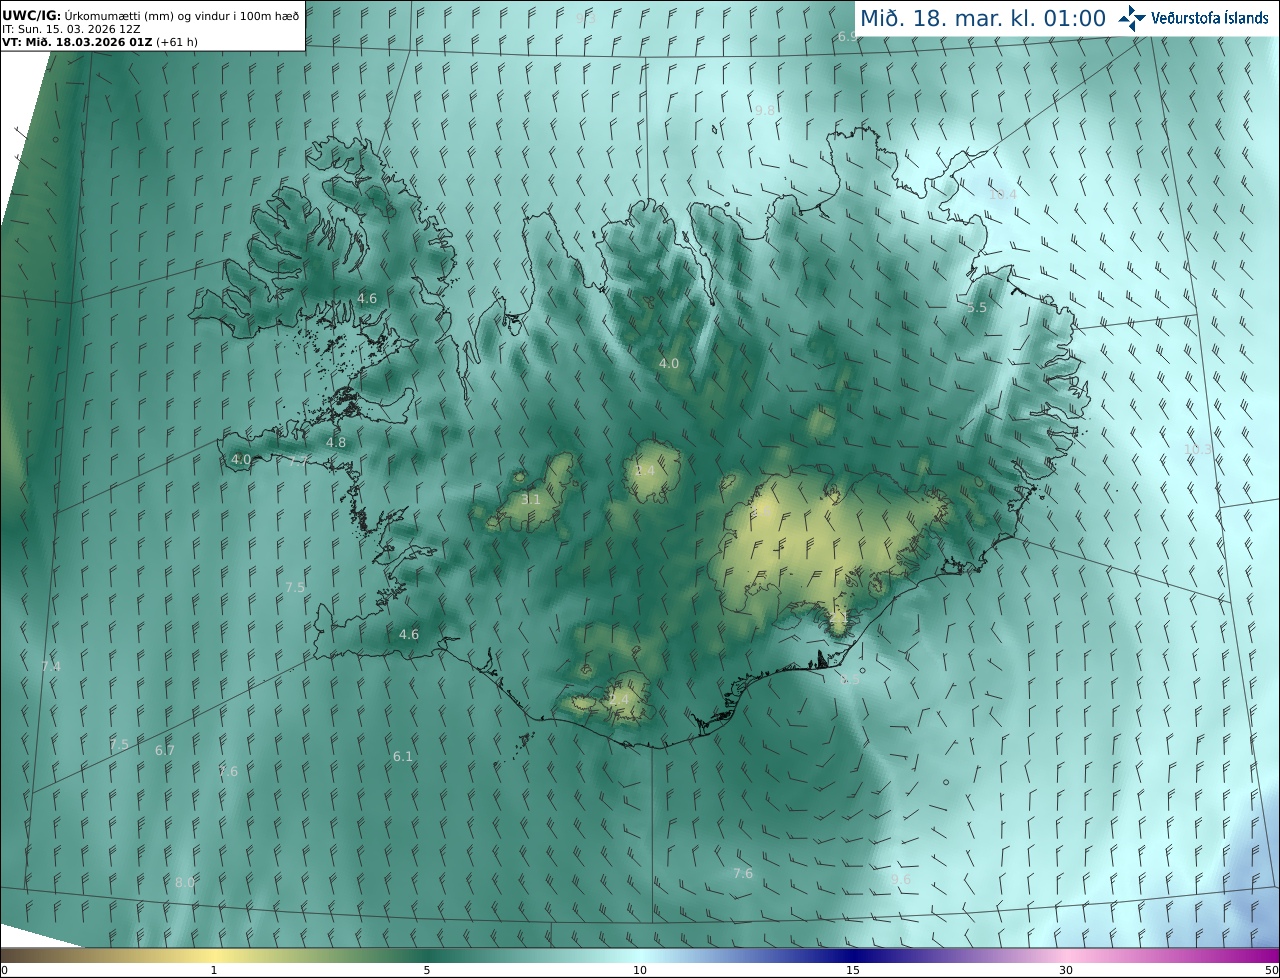The image size is (1280, 978).
Task: Click the '15' label on the color scale
Action: pyautogui.click(x=853, y=970)
